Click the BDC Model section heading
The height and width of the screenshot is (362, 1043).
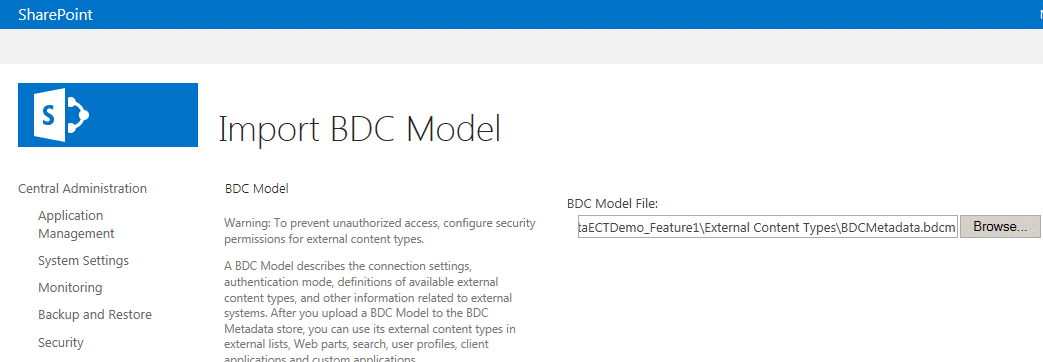[x=257, y=189]
